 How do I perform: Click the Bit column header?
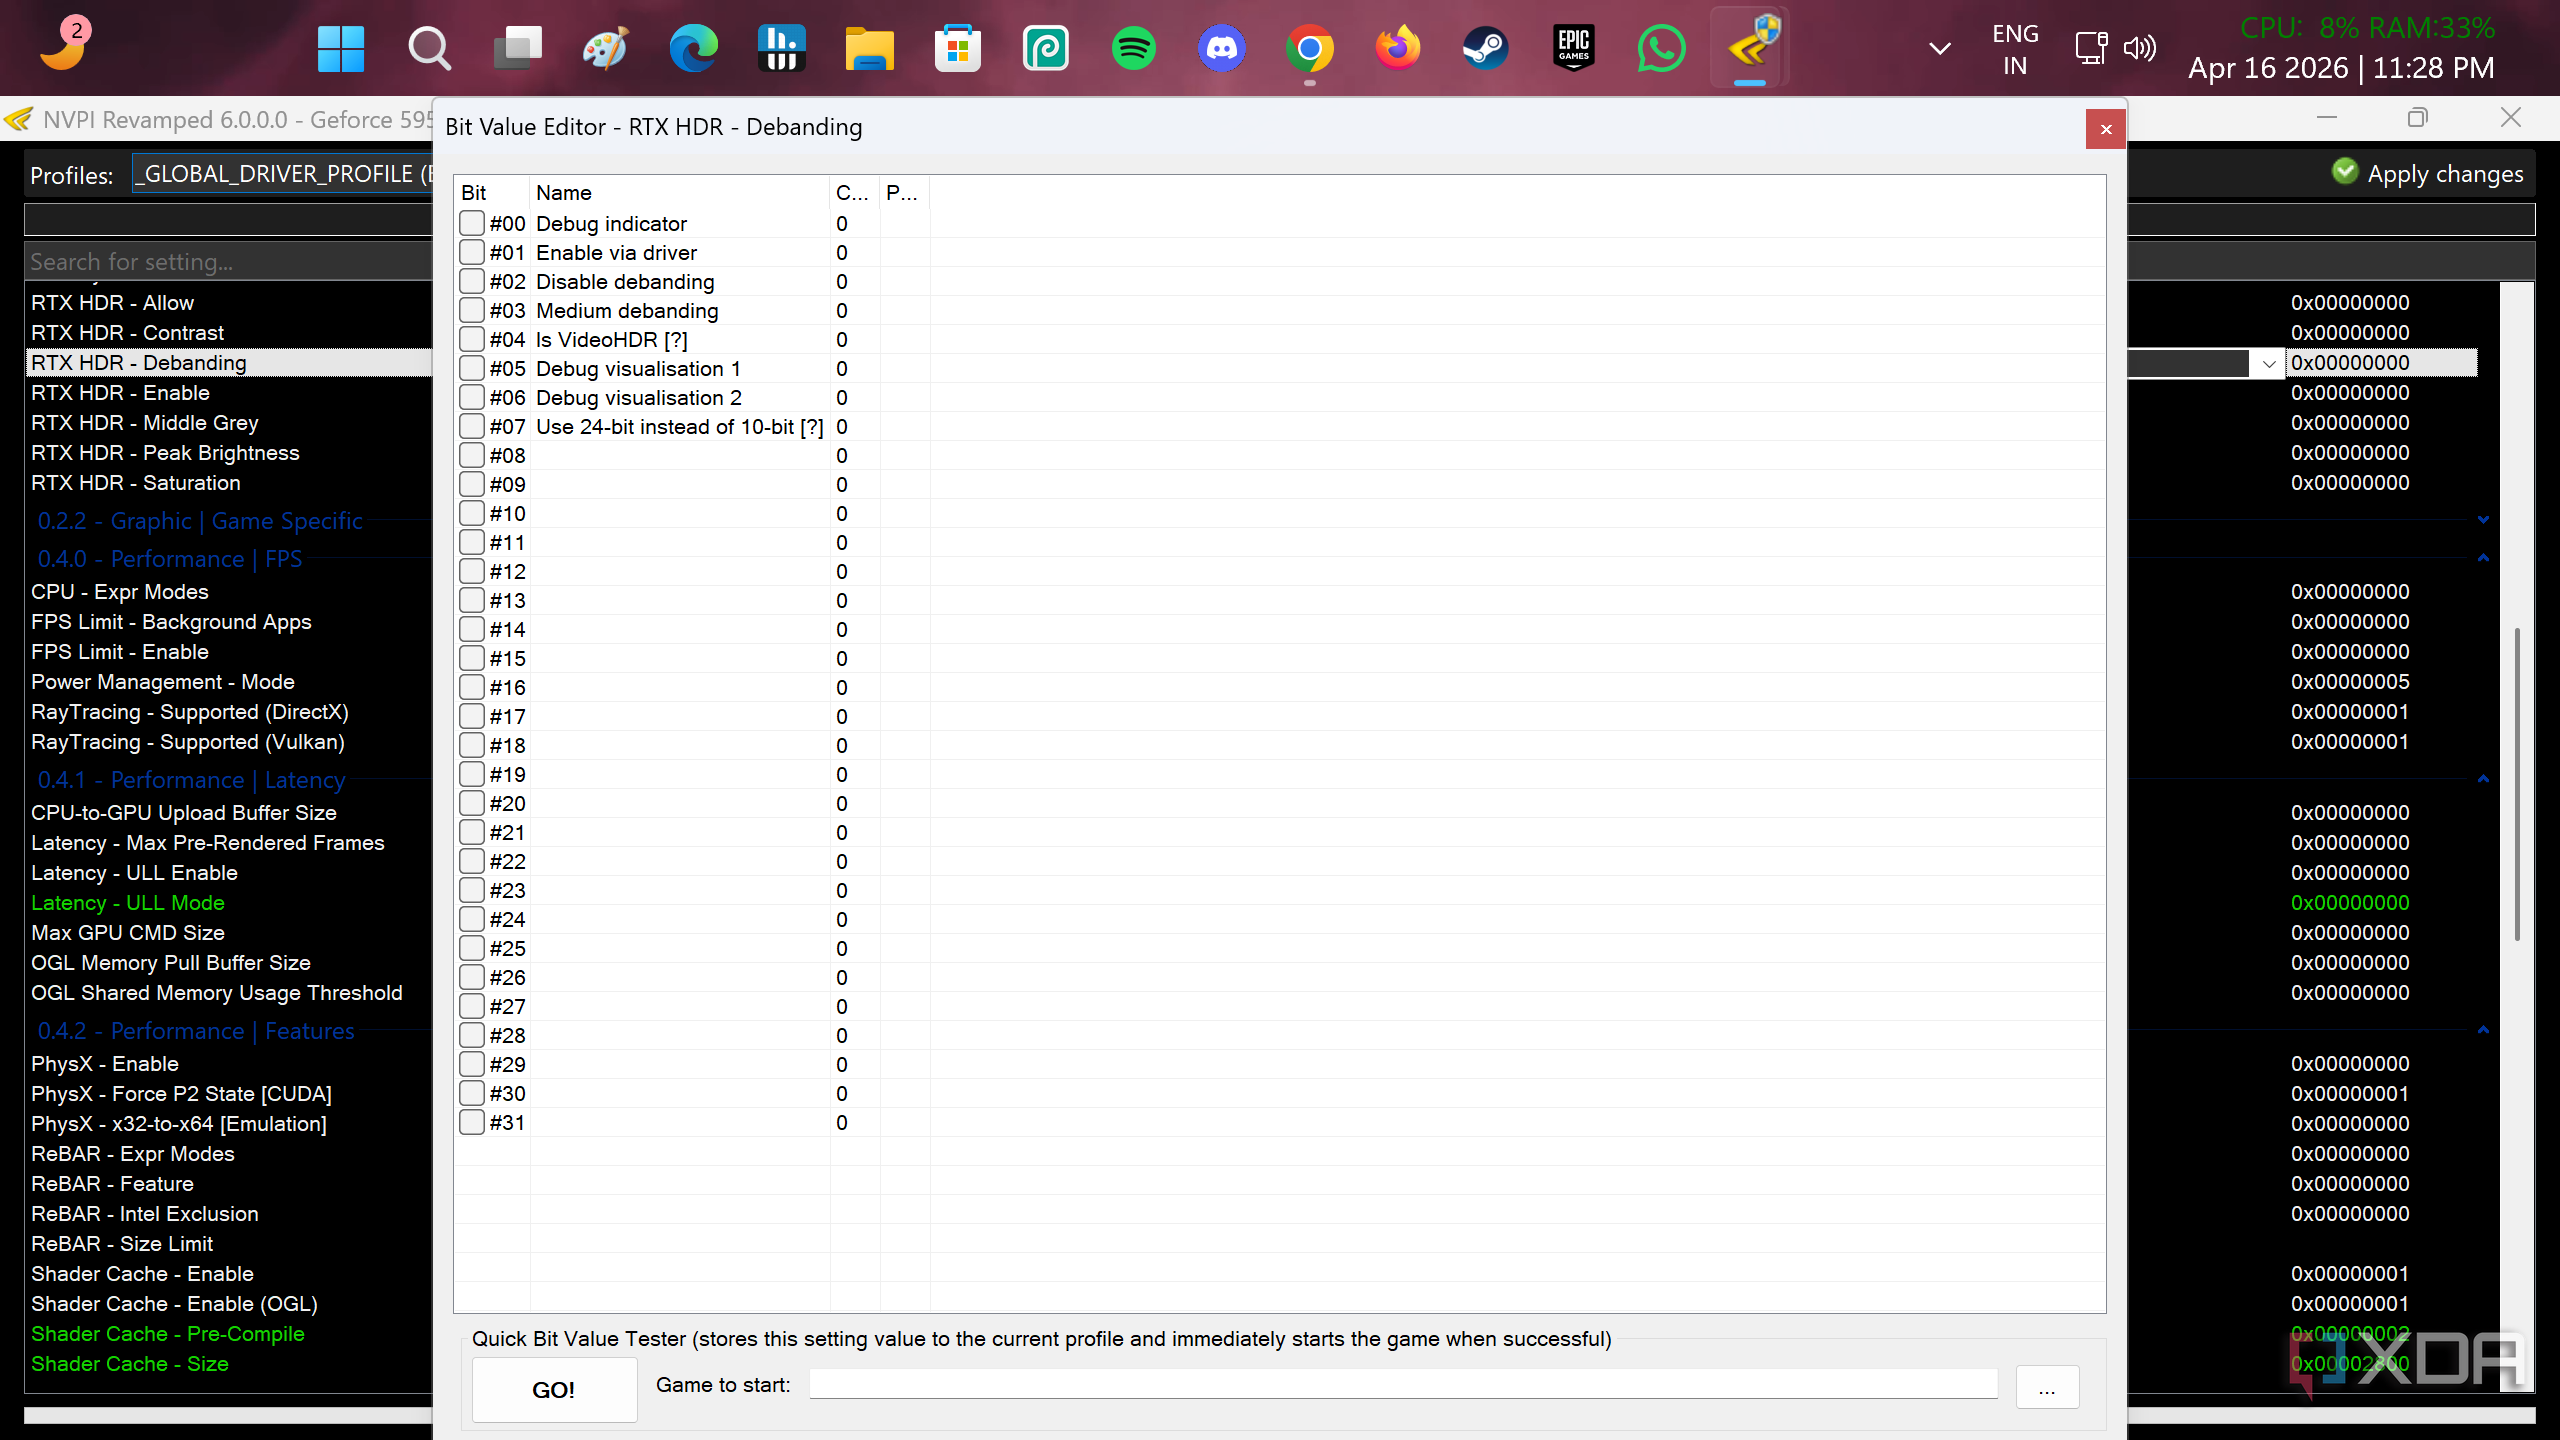(492, 193)
